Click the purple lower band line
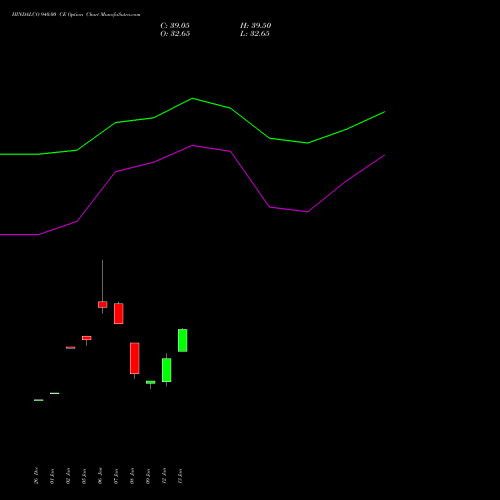This screenshot has height=500, width=500. 192,146
